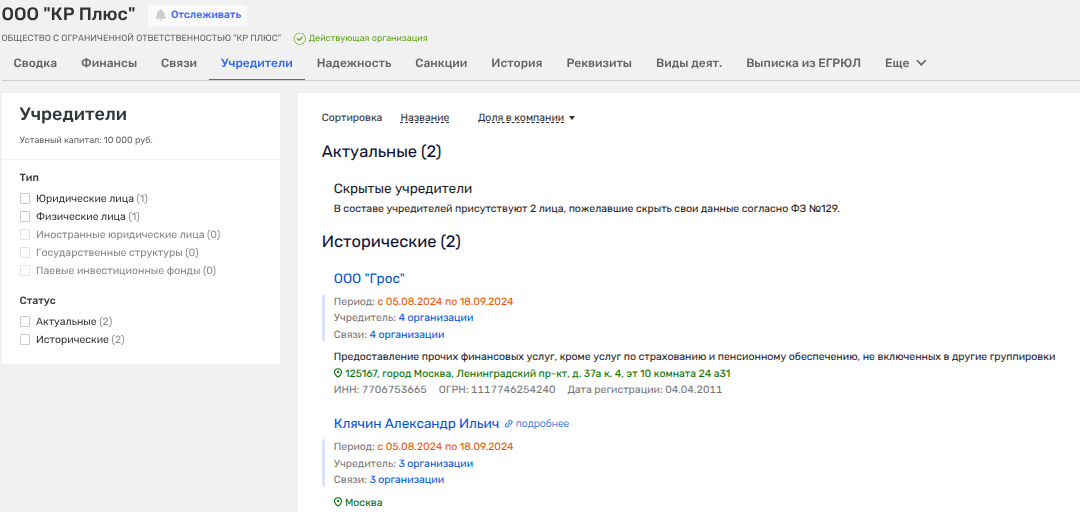Switch to the Финансы tab
The width and height of the screenshot is (1080, 512).
pos(109,63)
